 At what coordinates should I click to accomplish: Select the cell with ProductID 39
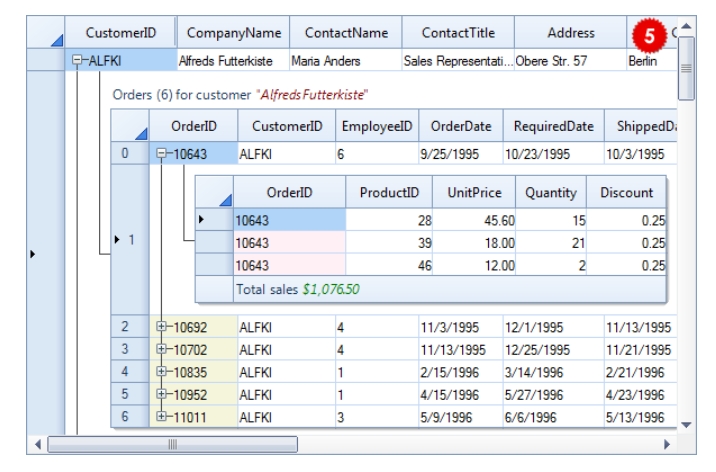click(x=390, y=243)
